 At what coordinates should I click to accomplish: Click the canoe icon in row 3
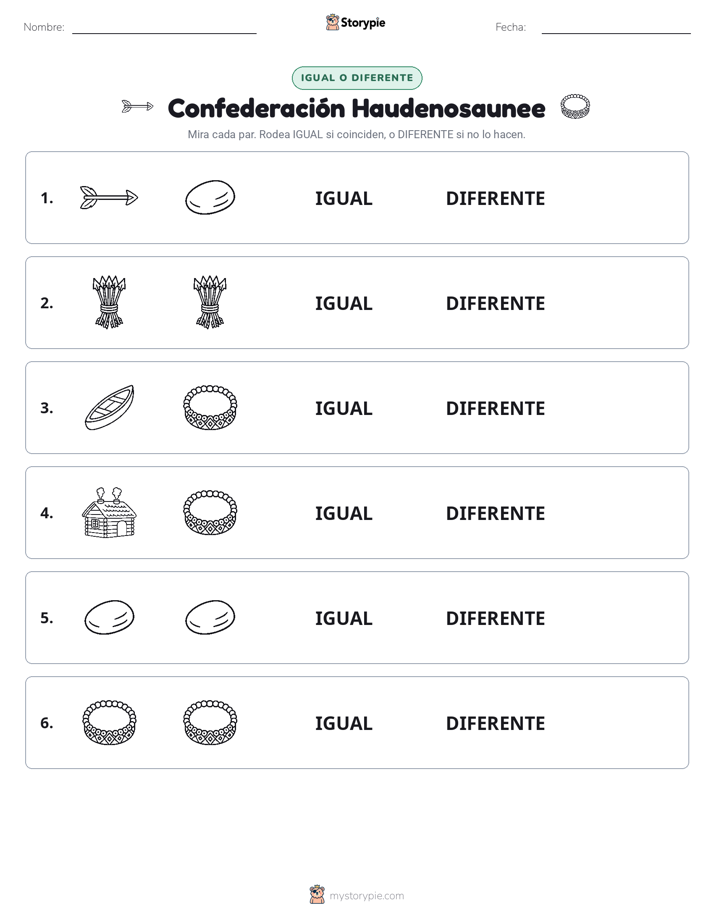click(x=109, y=407)
